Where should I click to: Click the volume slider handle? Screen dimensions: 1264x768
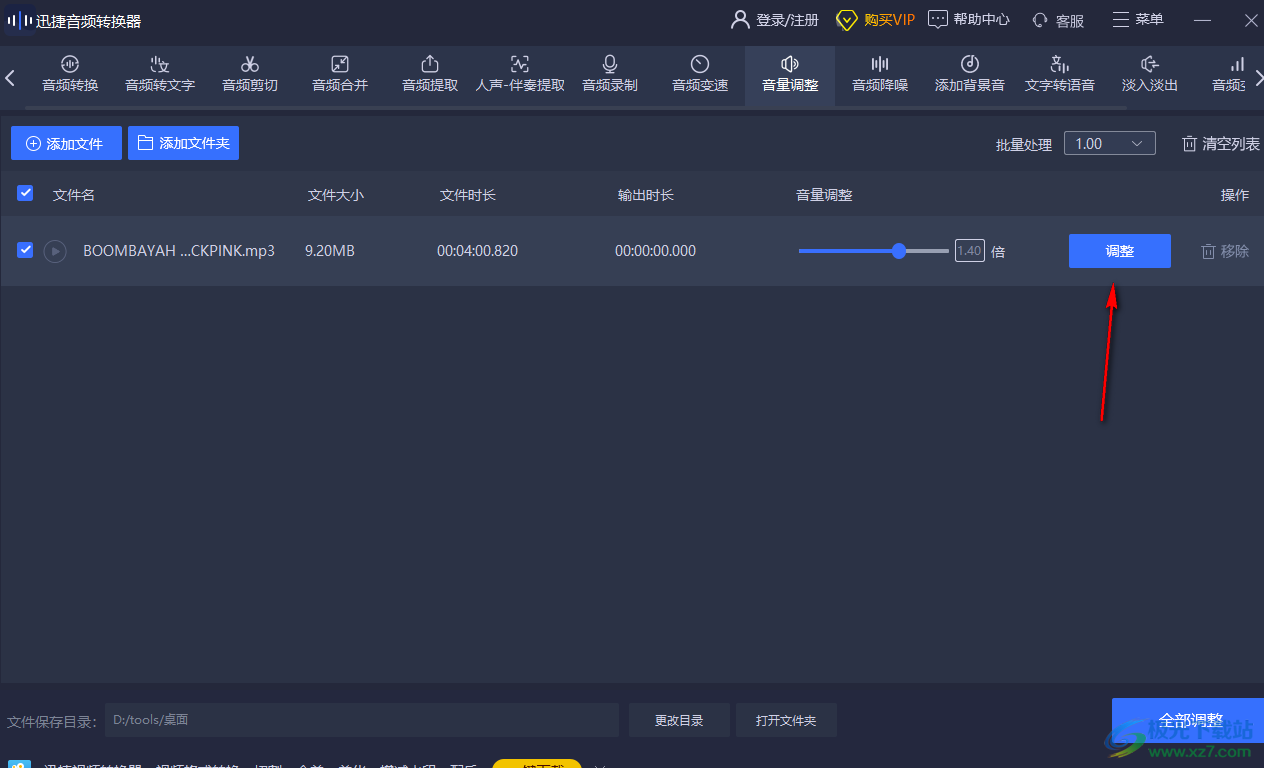tap(899, 251)
